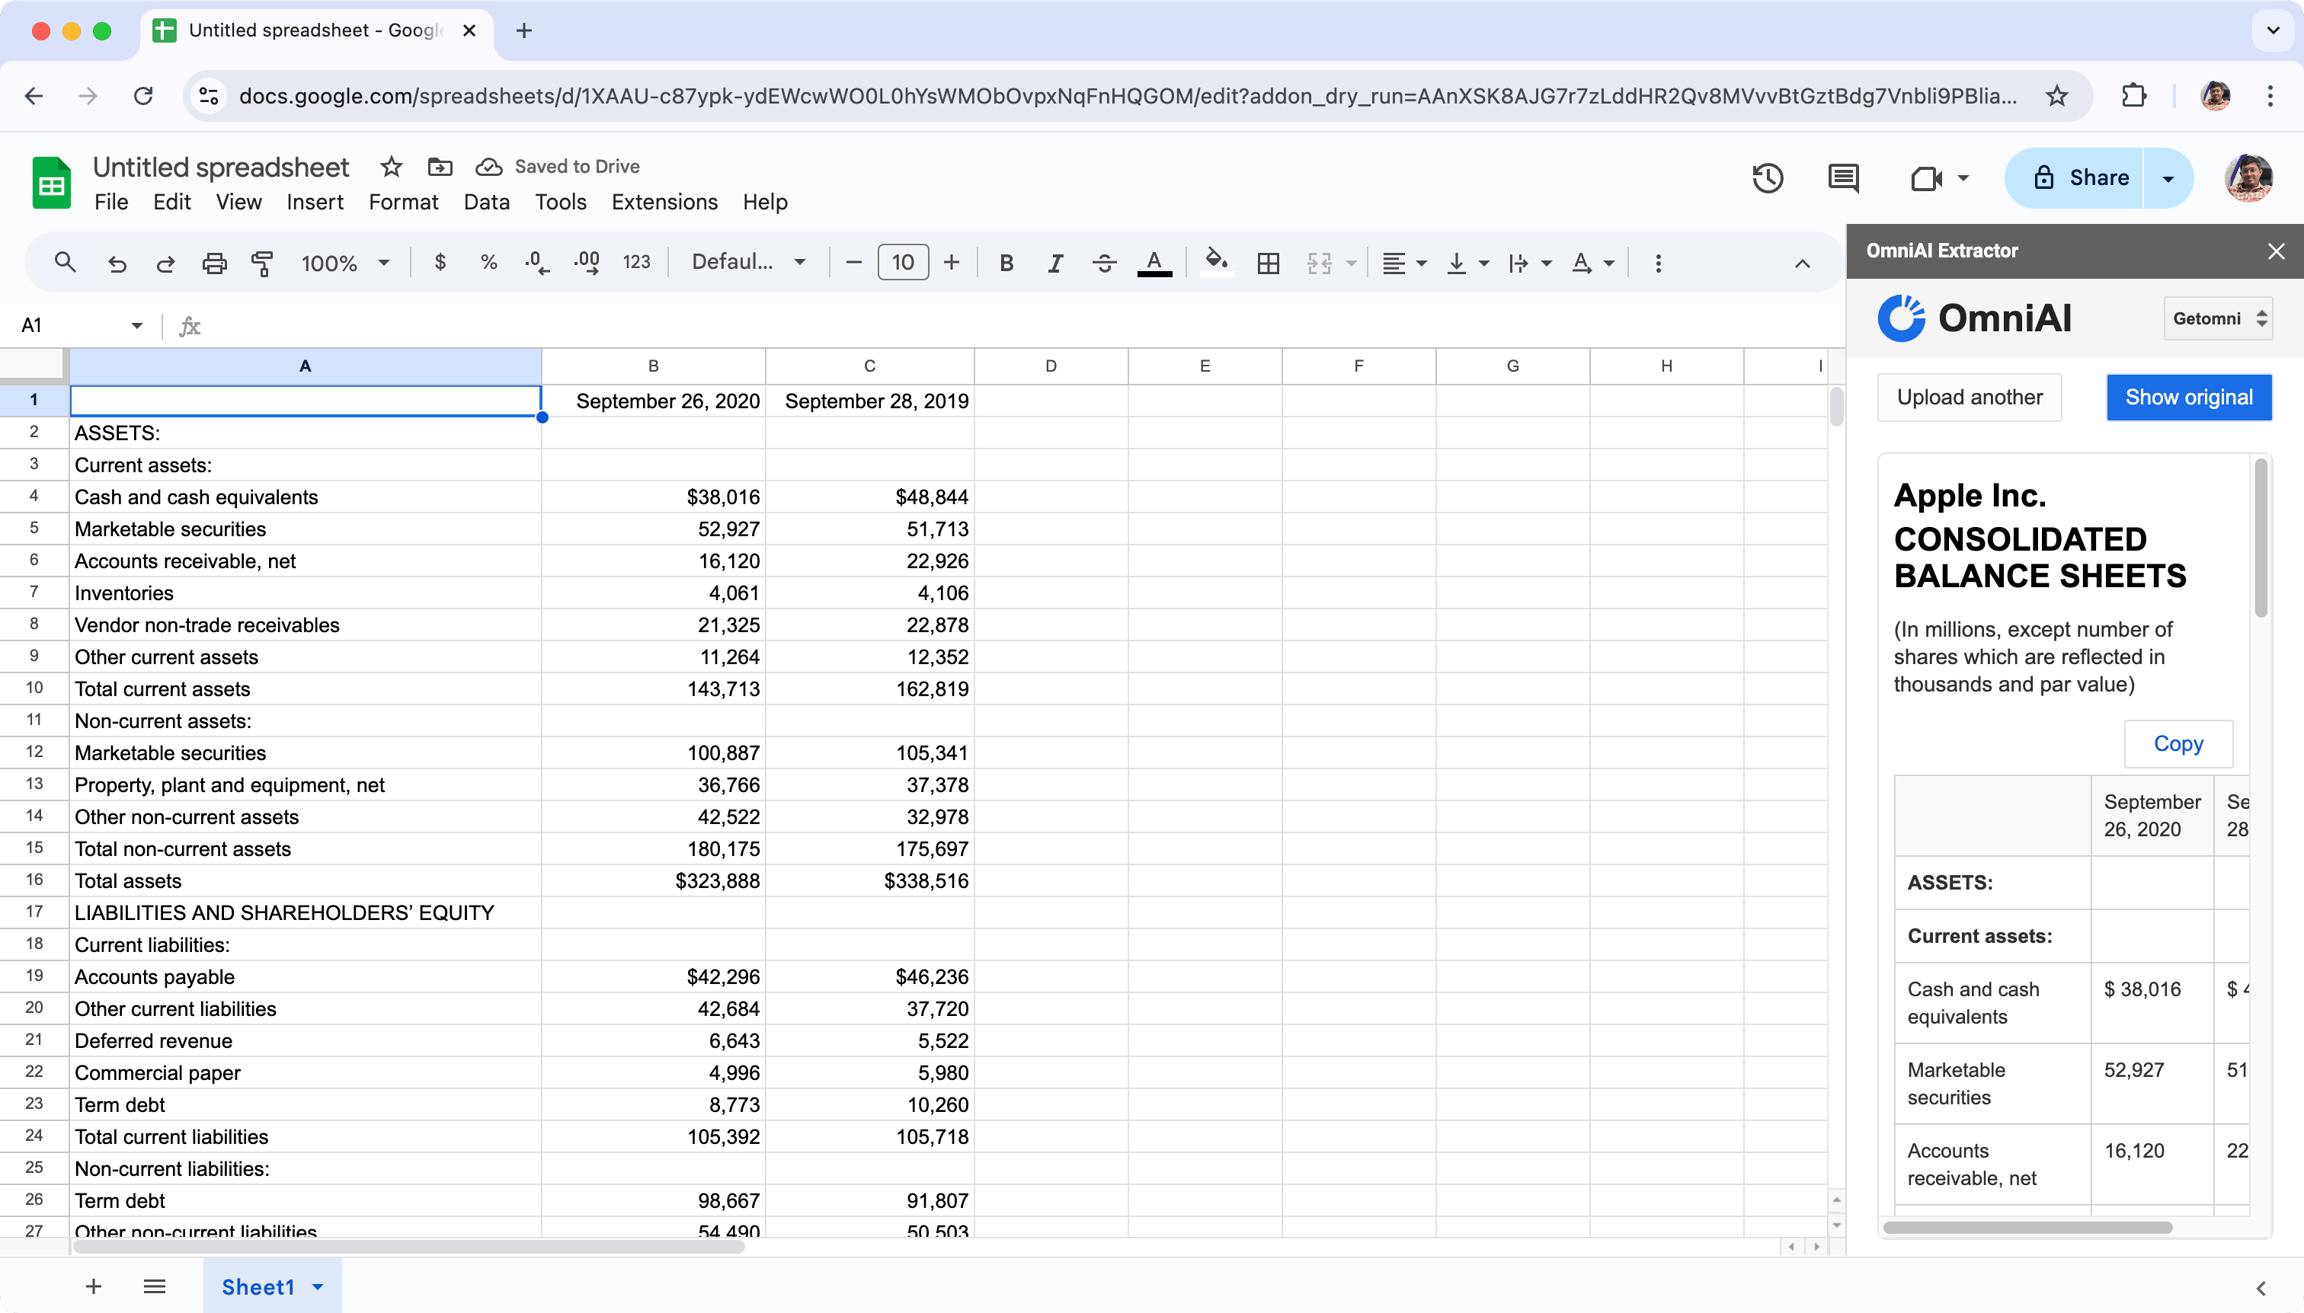Open the Extensions menu

[x=664, y=202]
